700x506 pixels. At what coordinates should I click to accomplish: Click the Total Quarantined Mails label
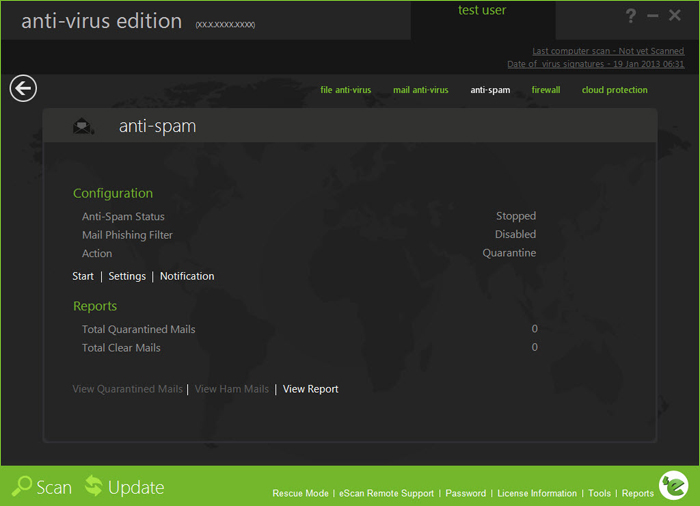(x=138, y=330)
